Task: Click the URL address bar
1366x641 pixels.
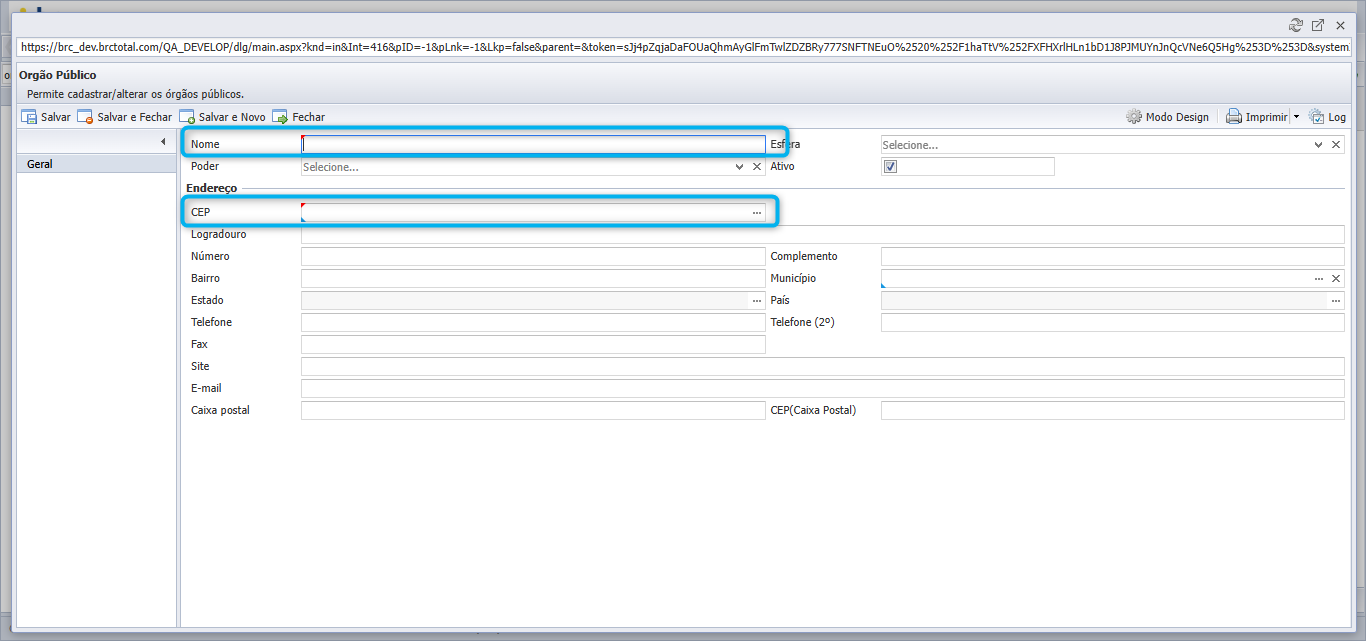Action: pos(684,47)
